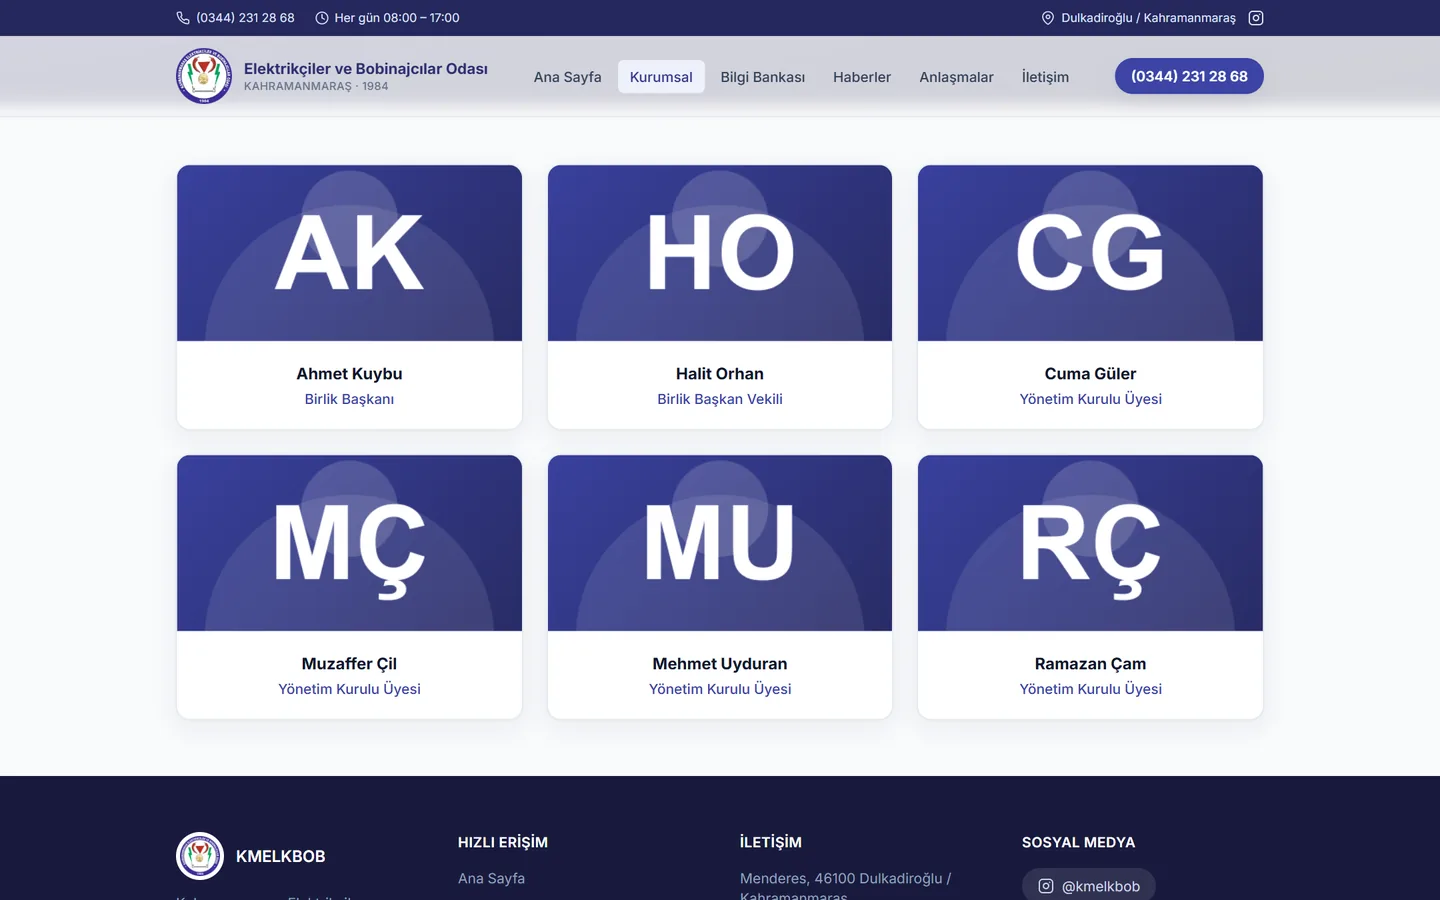Click the name Ramazan Çam

pyautogui.click(x=1090, y=664)
